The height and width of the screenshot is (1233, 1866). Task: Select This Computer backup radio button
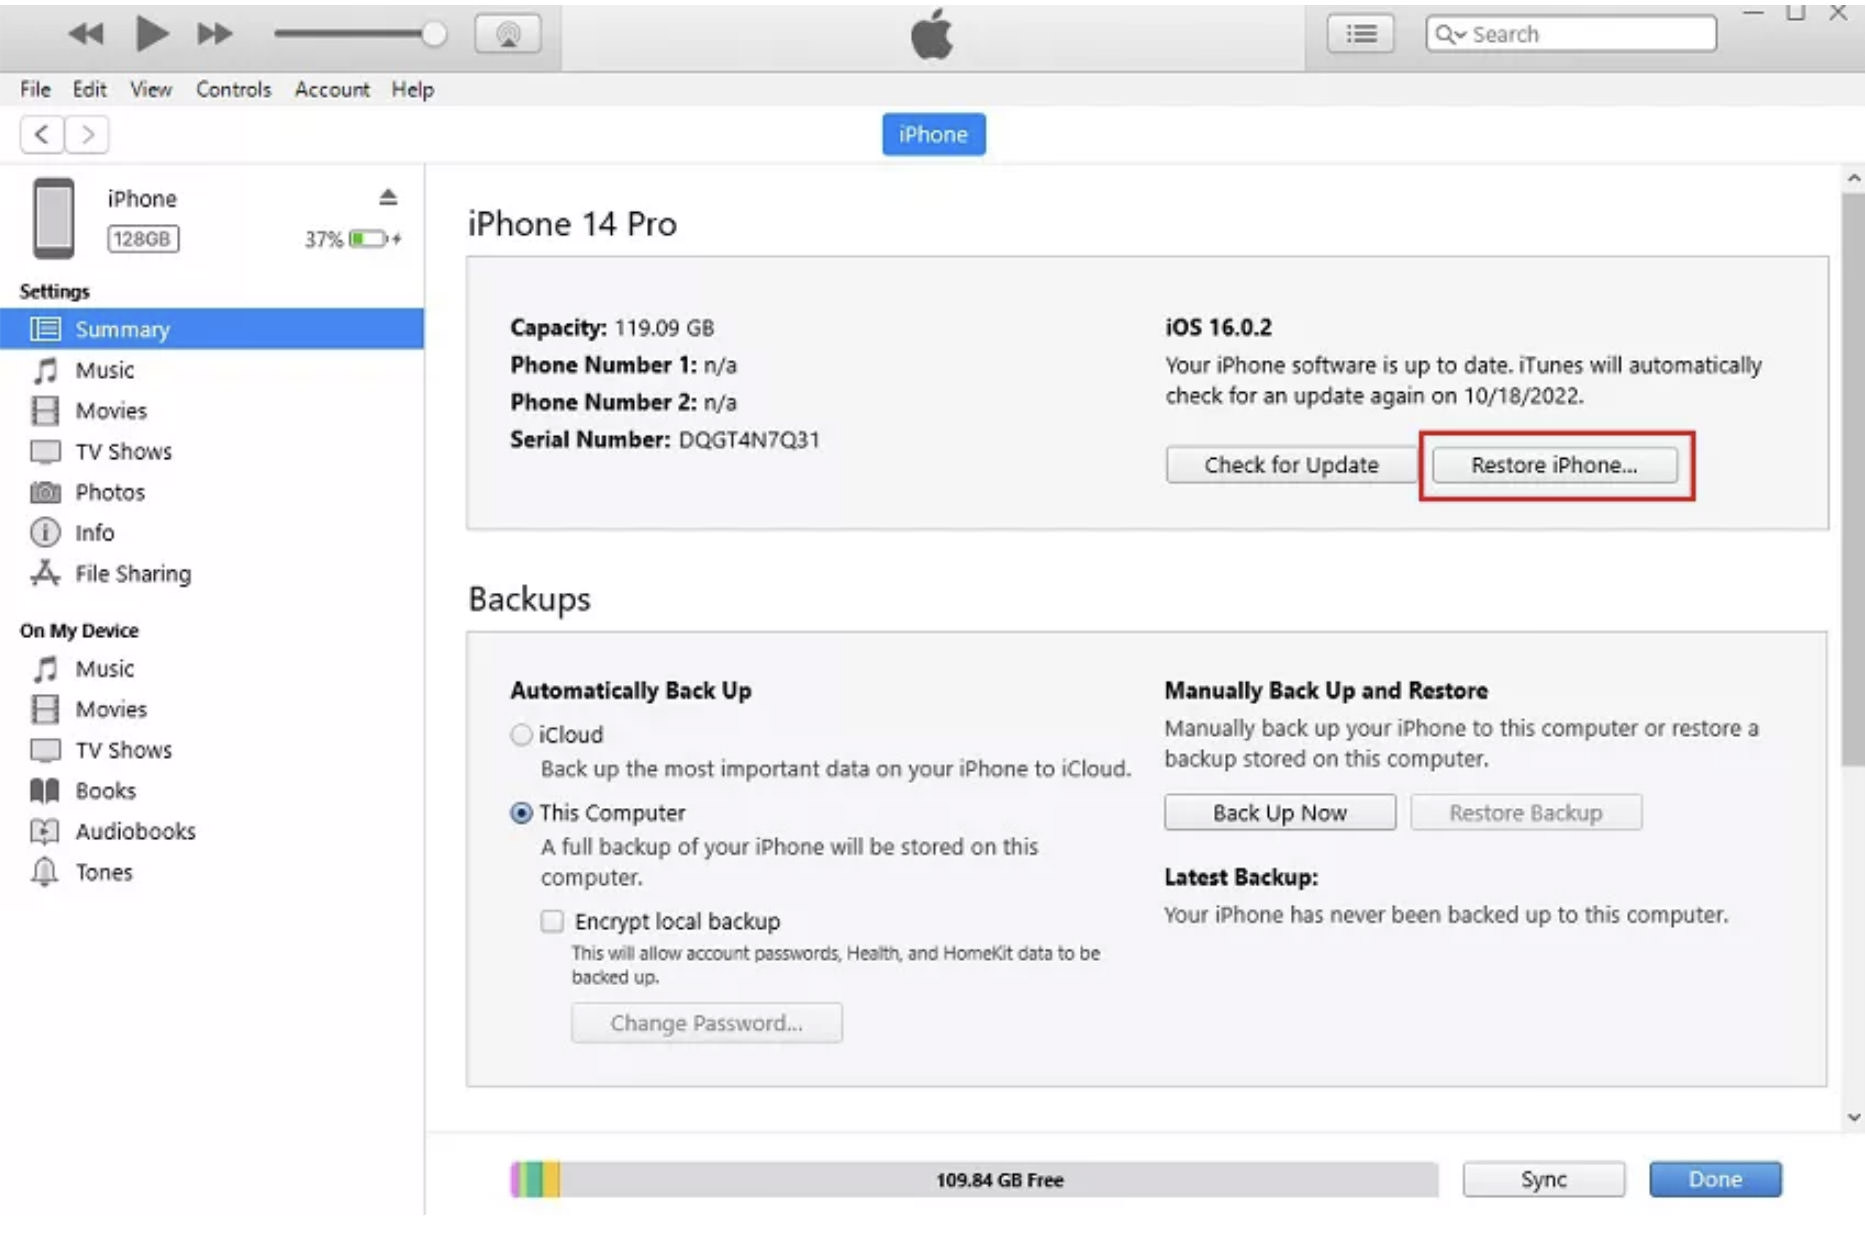521,813
